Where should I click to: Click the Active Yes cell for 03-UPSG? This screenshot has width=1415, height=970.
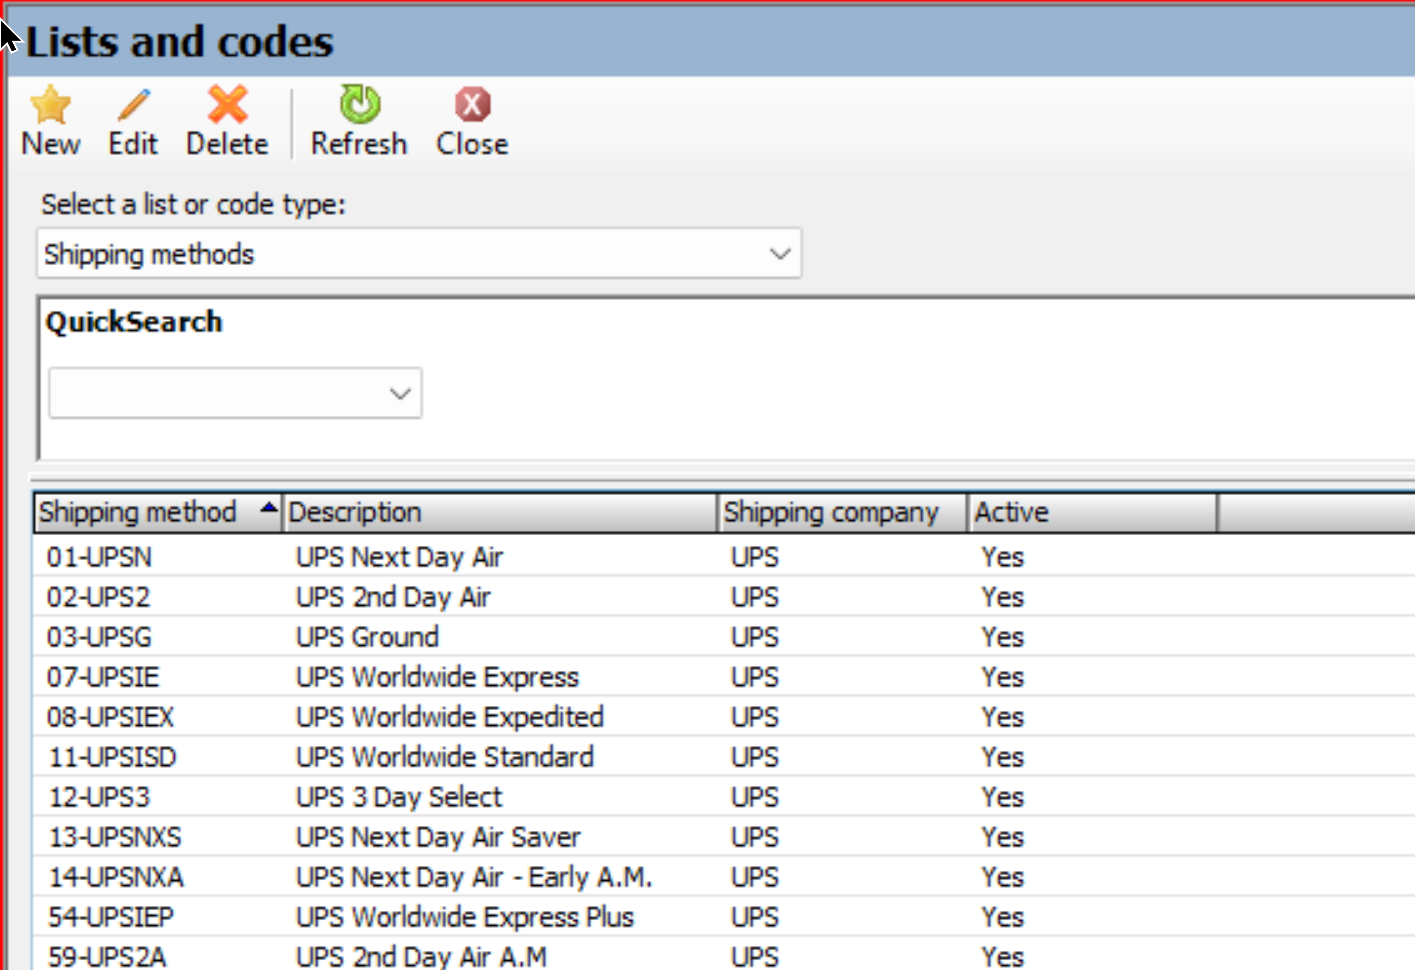click(1002, 637)
